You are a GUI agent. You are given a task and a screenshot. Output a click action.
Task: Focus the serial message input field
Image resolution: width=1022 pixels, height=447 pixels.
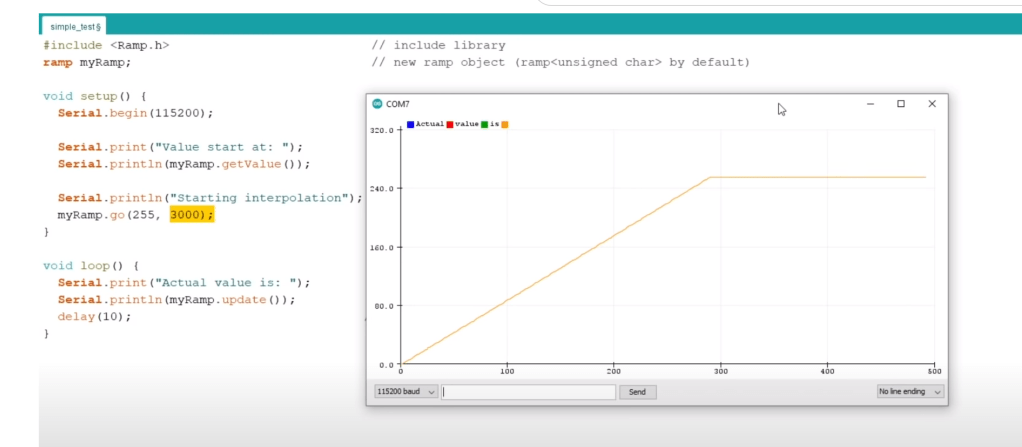click(529, 392)
